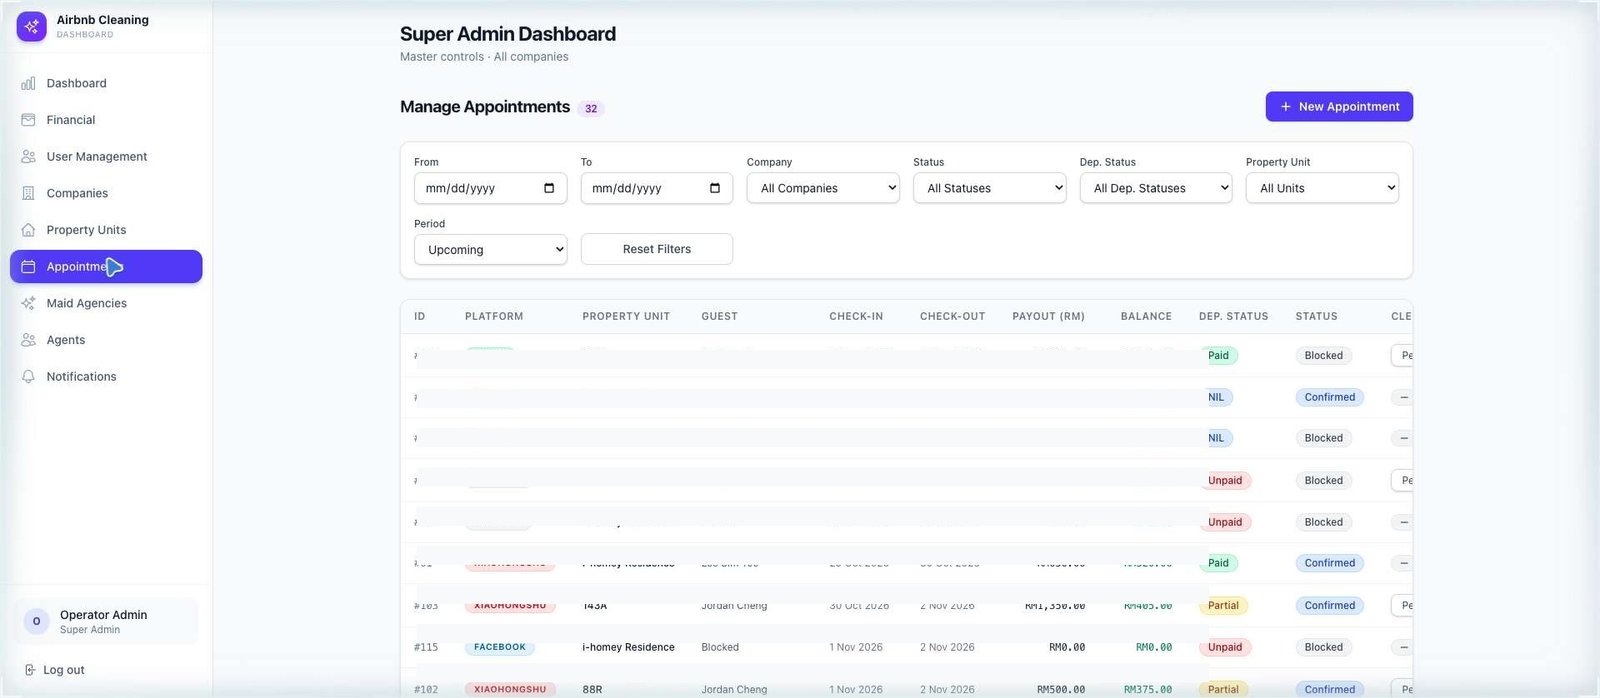Viewport: 1600px width, 698px height.
Task: Focus the From date input field
Action: pyautogui.click(x=491, y=188)
